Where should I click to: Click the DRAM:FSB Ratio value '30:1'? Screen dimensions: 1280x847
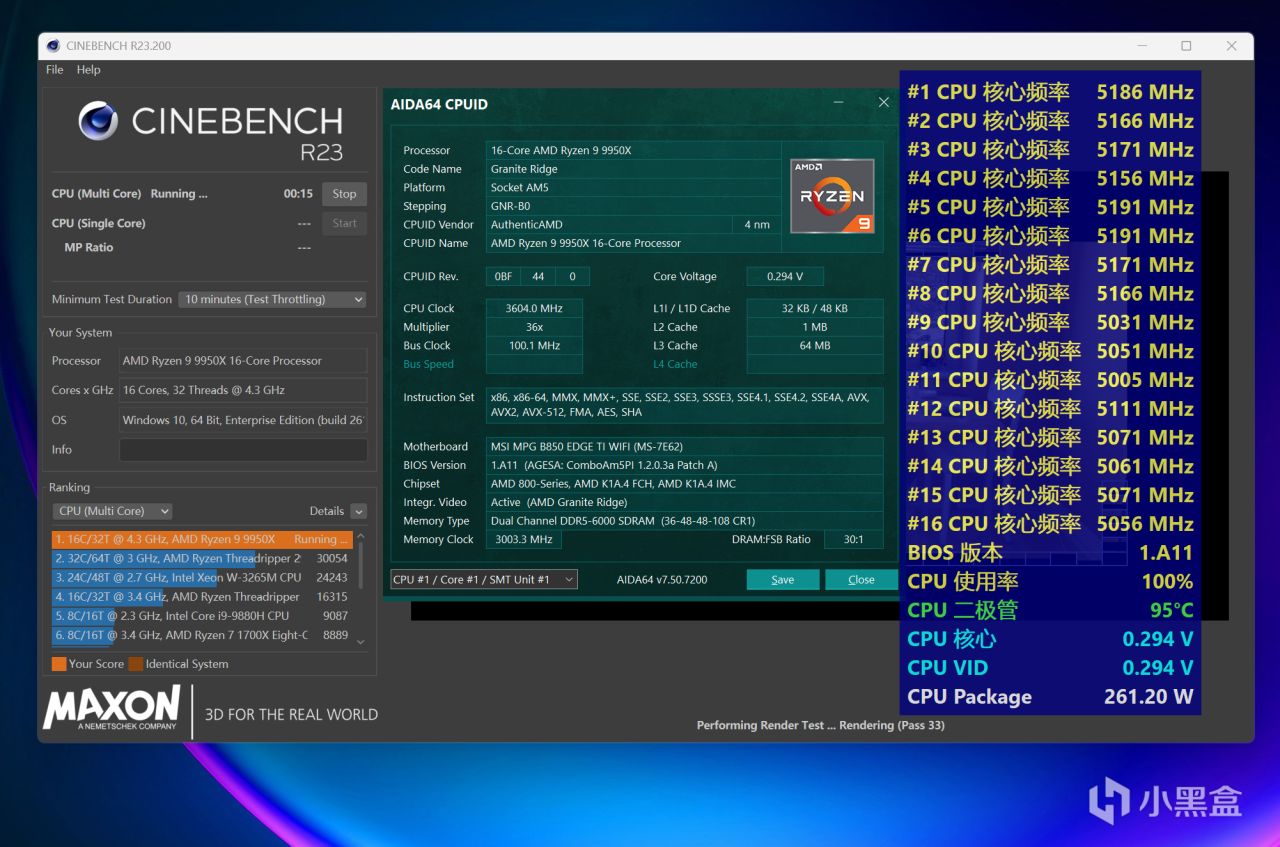pos(854,540)
